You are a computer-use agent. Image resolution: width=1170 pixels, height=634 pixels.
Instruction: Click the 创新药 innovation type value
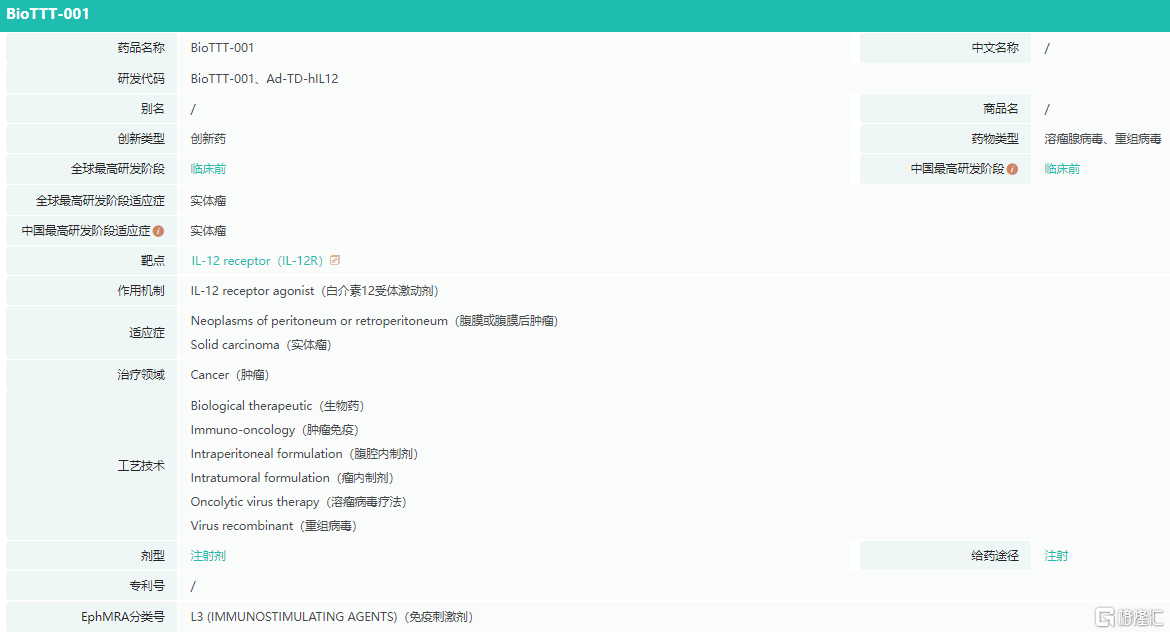tap(208, 139)
